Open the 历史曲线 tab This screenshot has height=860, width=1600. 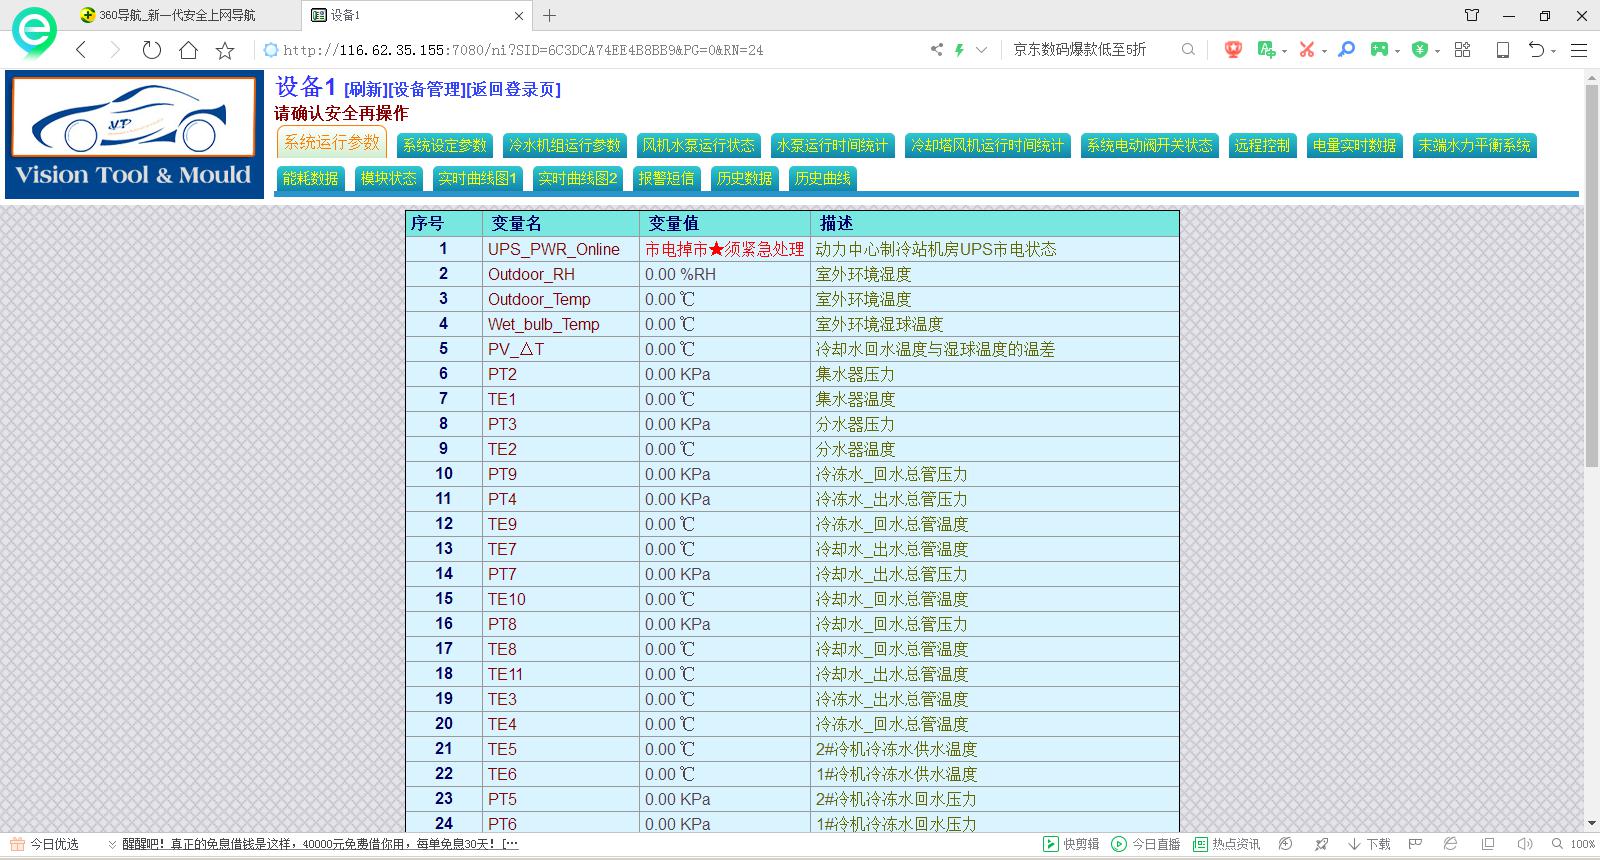point(822,179)
